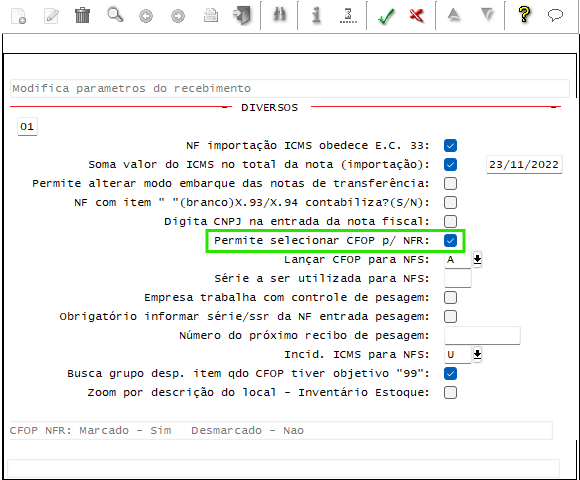Viewport: 580px width, 480px height.
Task: Click Série a ser utilizada para NFS field
Action: pos(458,278)
